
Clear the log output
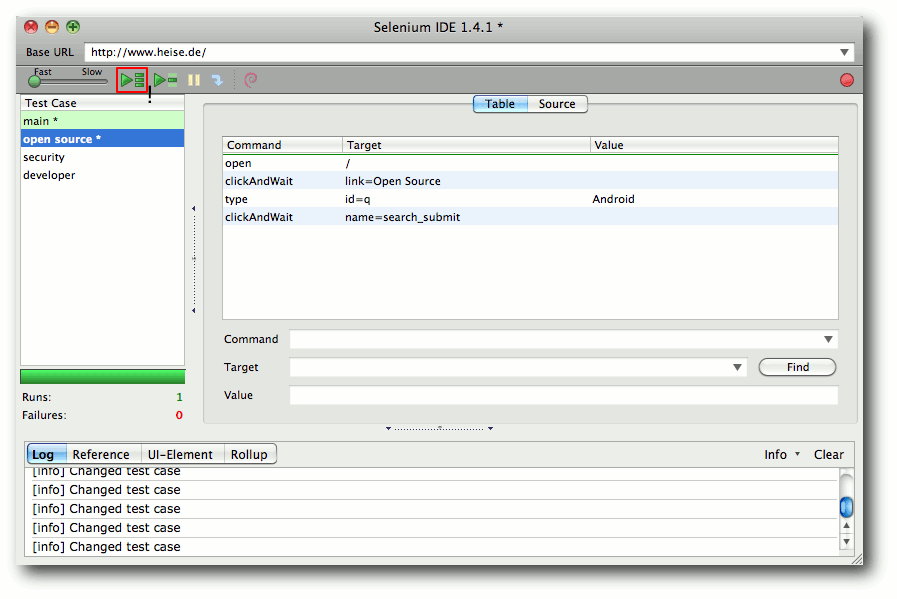point(828,455)
